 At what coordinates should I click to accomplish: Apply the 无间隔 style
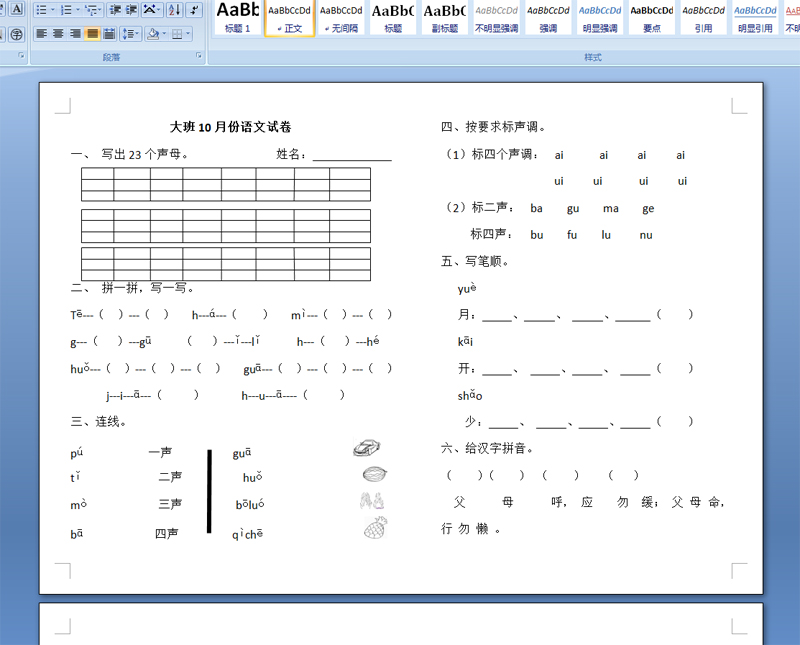[341, 17]
